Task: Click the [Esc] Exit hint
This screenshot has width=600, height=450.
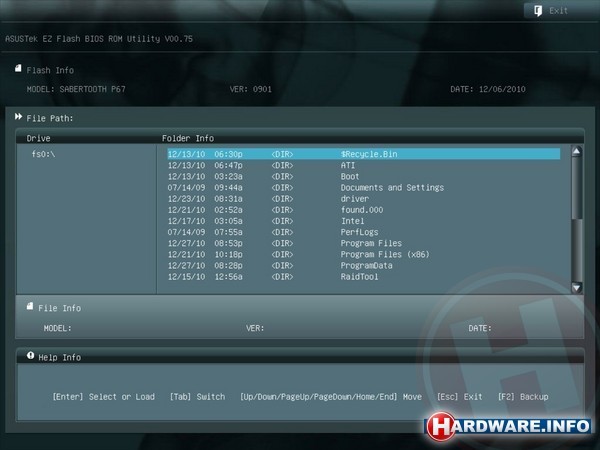Action: tap(460, 397)
